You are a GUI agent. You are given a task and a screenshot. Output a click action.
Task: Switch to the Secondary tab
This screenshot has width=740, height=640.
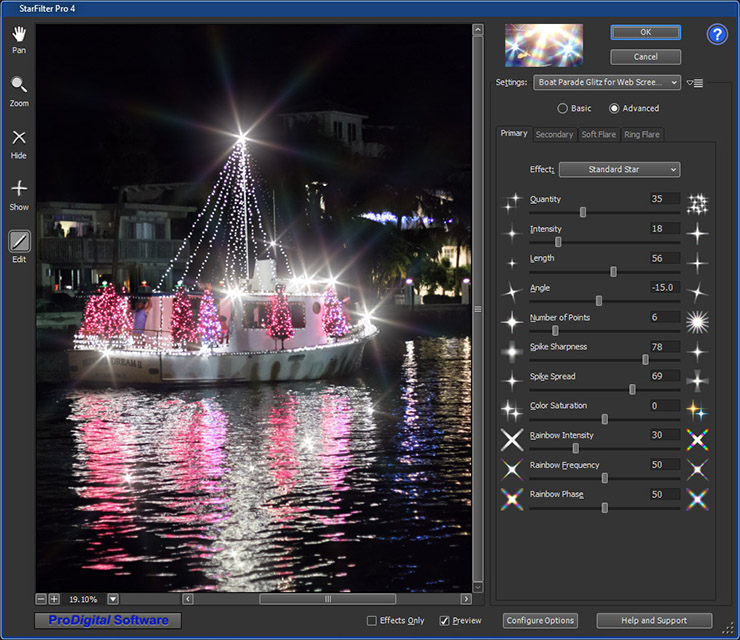point(554,135)
